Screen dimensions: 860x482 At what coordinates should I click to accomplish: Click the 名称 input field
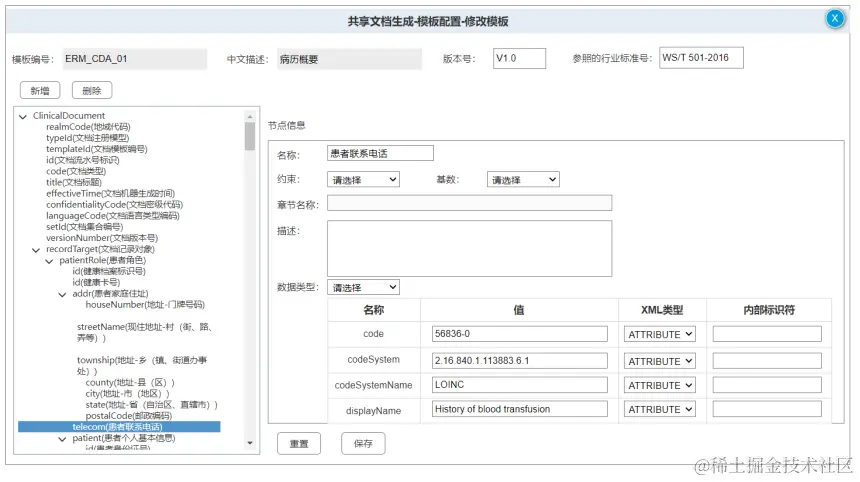[380, 153]
